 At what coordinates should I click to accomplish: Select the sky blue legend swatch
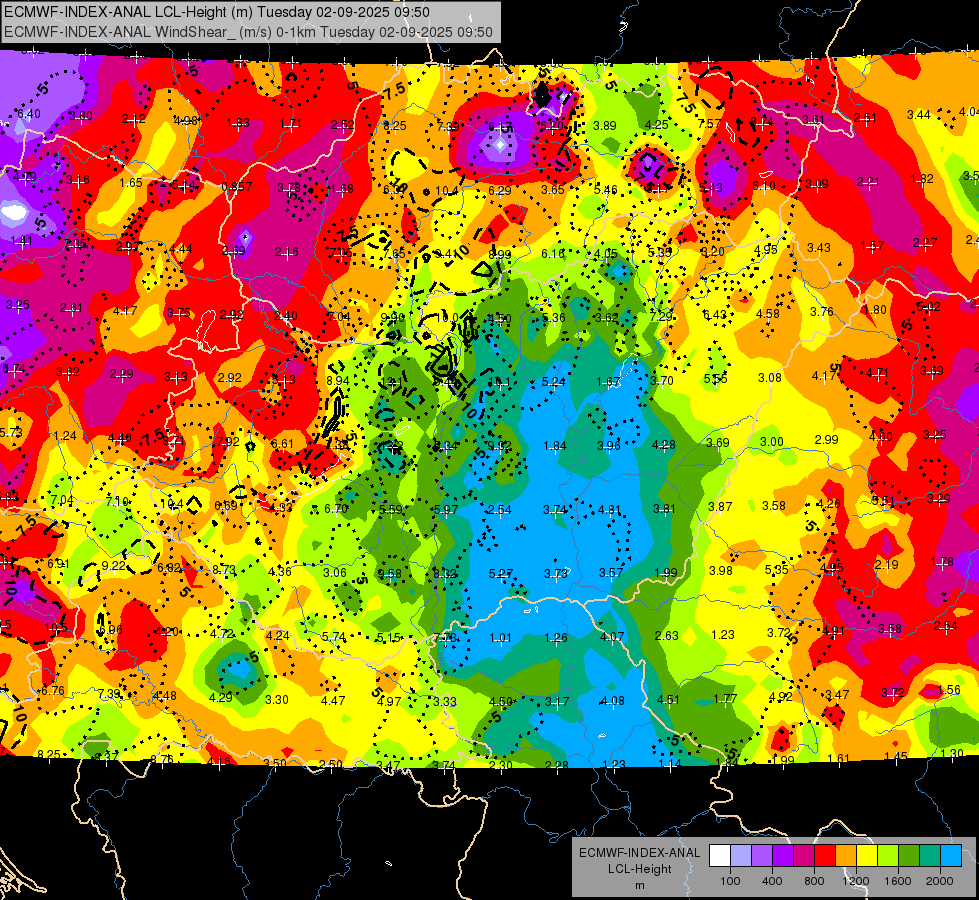tap(951, 856)
